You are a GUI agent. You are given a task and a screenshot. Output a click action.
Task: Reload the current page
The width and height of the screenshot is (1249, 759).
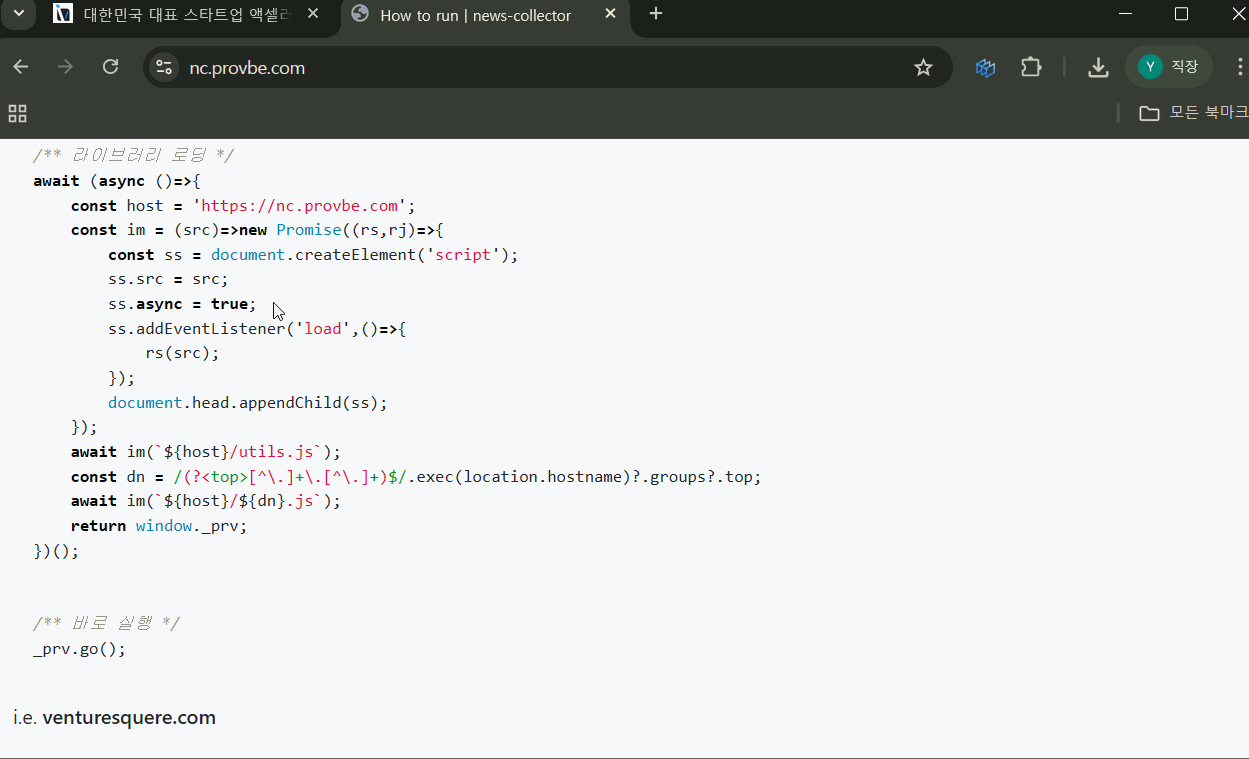pyautogui.click(x=111, y=67)
